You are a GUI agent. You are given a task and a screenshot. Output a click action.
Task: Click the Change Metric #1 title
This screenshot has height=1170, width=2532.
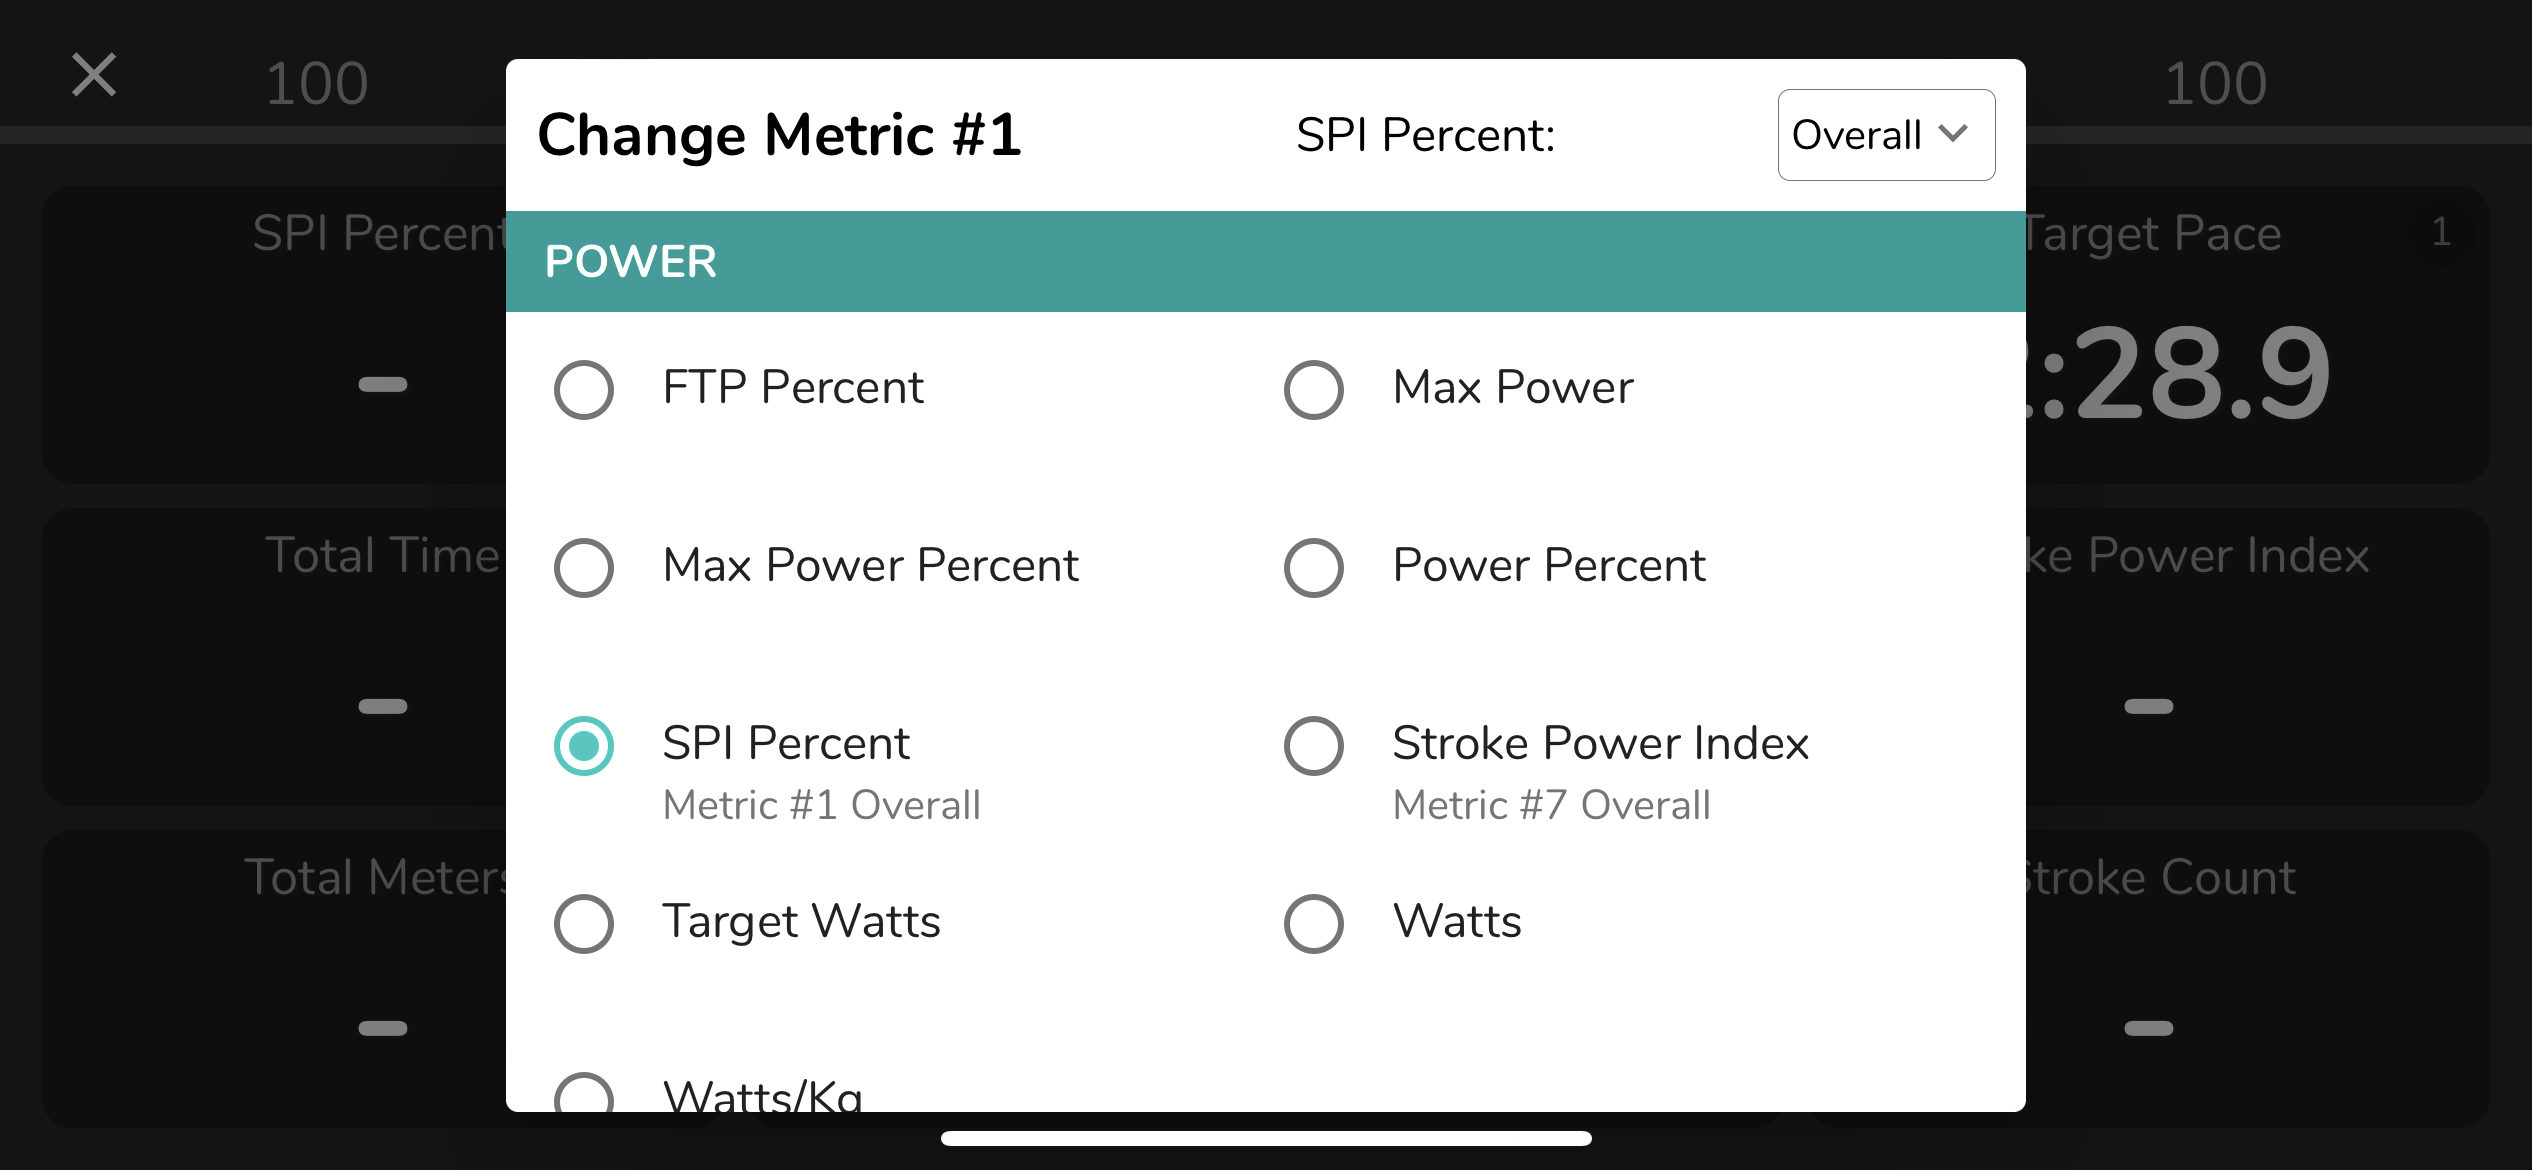781,134
